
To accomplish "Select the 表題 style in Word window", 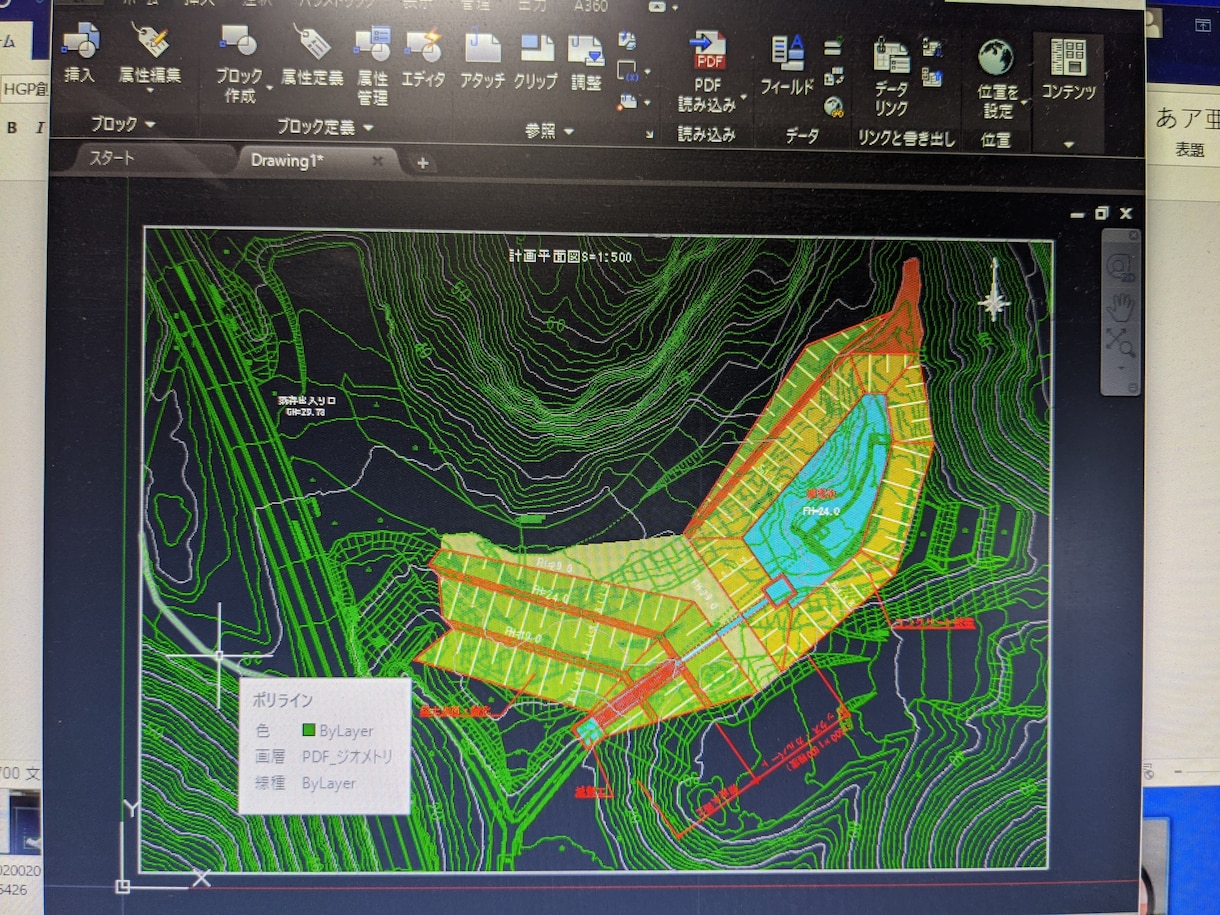I will (x=1189, y=150).
